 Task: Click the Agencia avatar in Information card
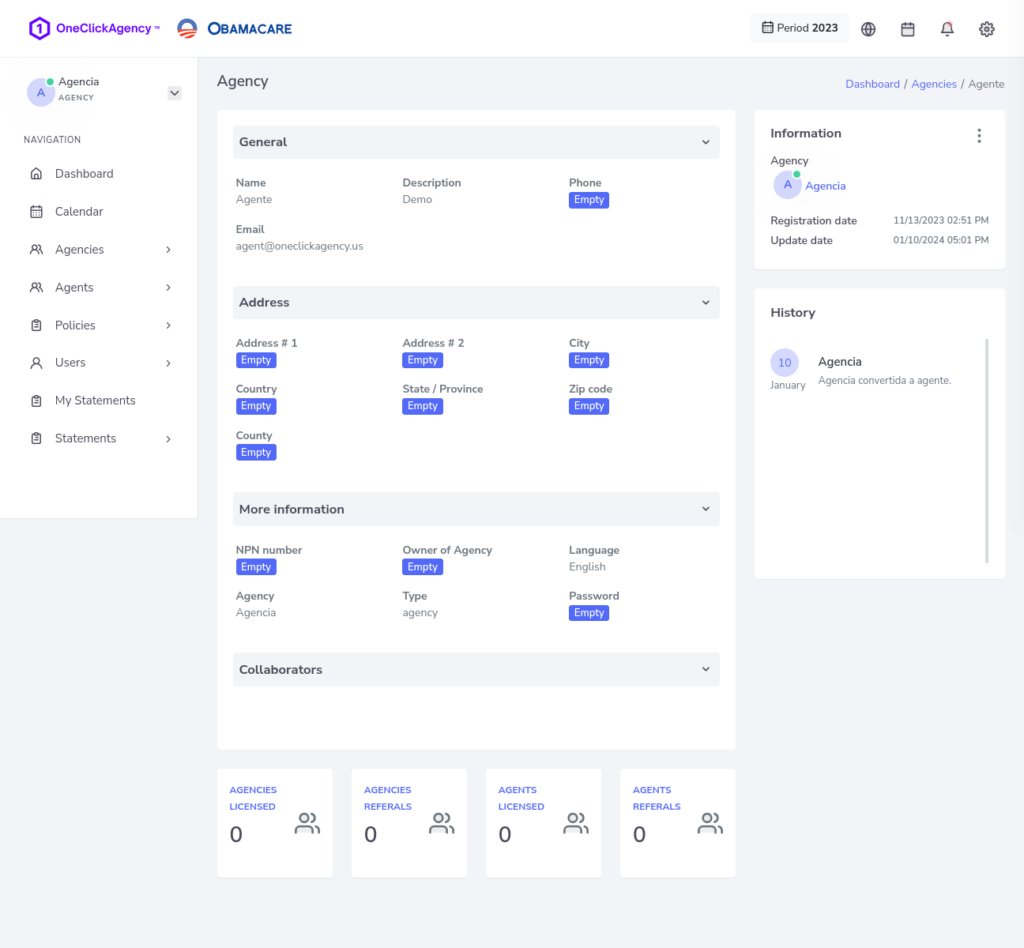pos(788,185)
